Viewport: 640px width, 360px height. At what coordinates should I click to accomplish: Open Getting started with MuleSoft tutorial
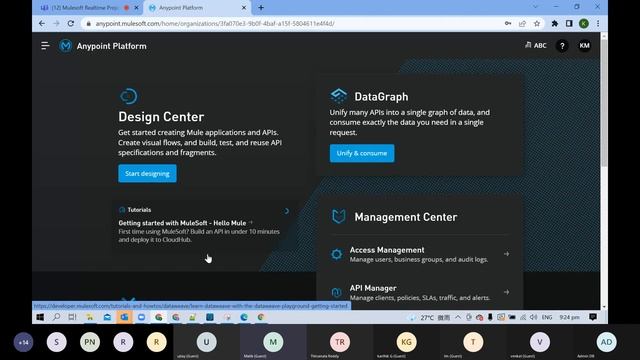click(182, 223)
